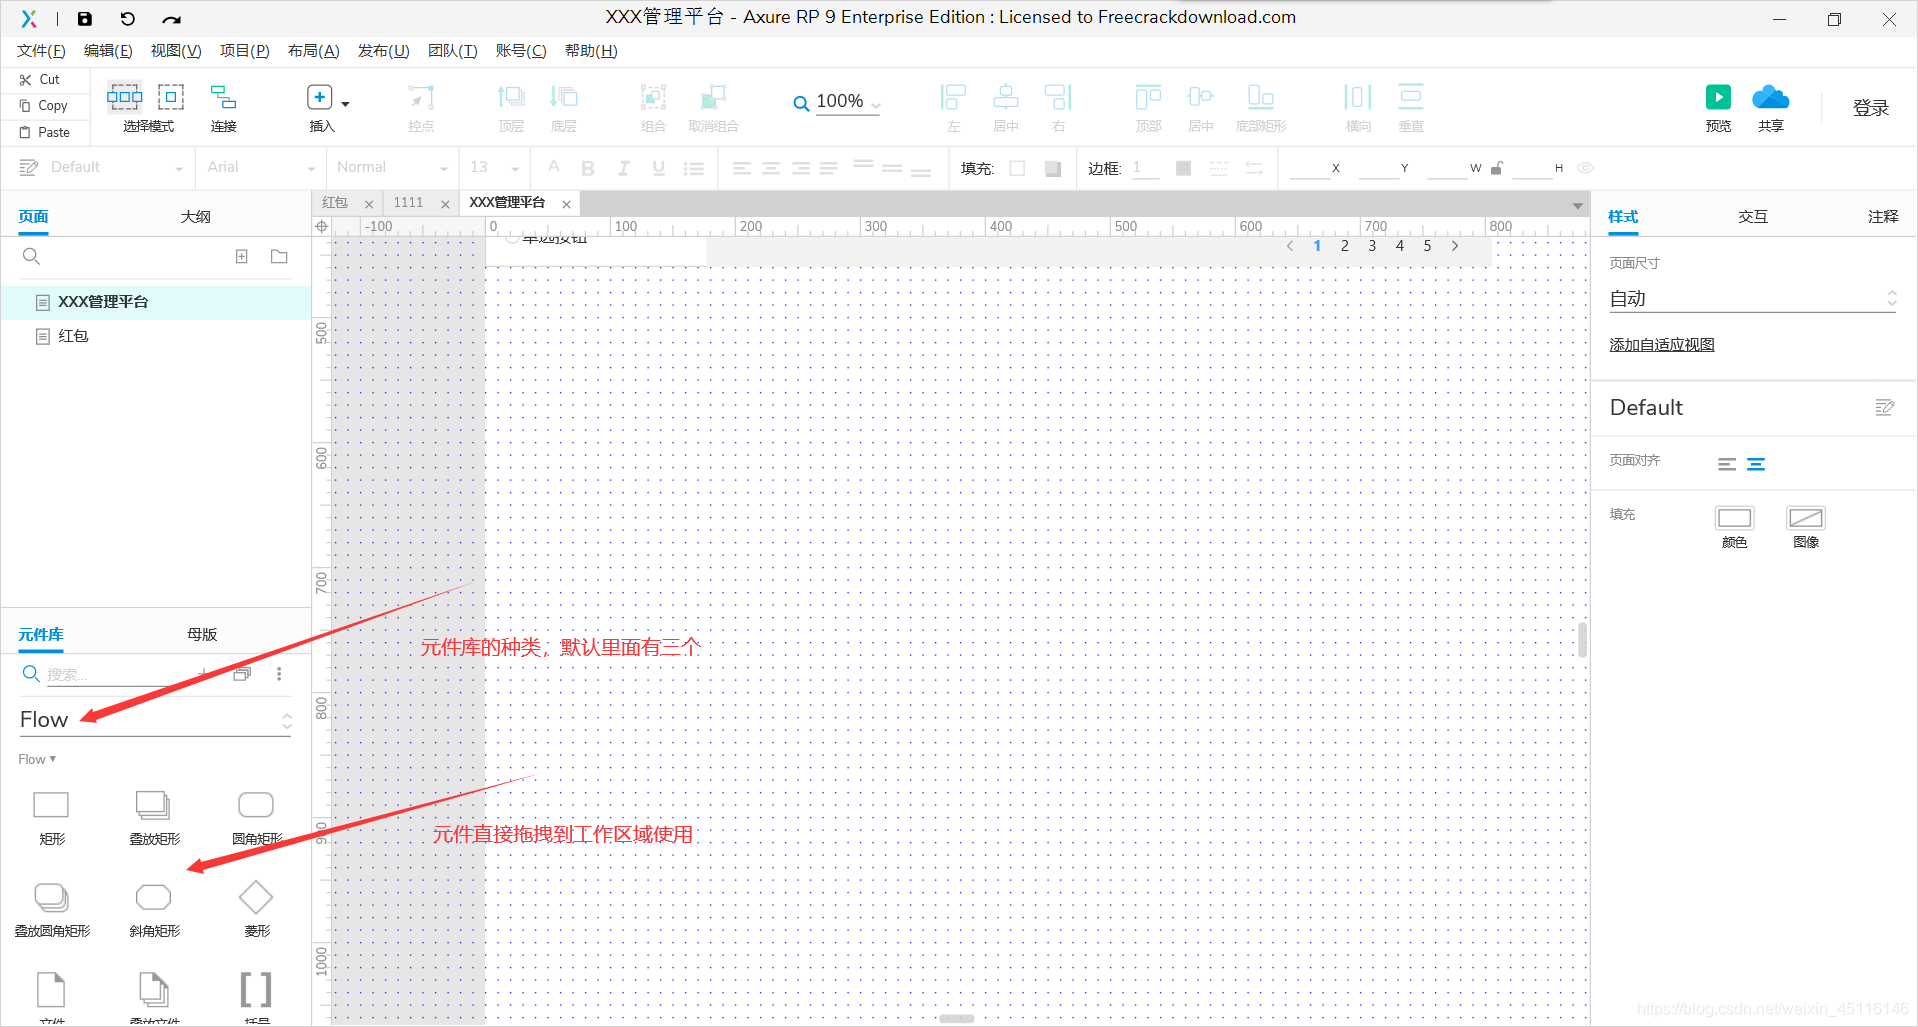Open the toolbar fill color swatch
The height and width of the screenshot is (1027, 1918).
click(x=1017, y=168)
